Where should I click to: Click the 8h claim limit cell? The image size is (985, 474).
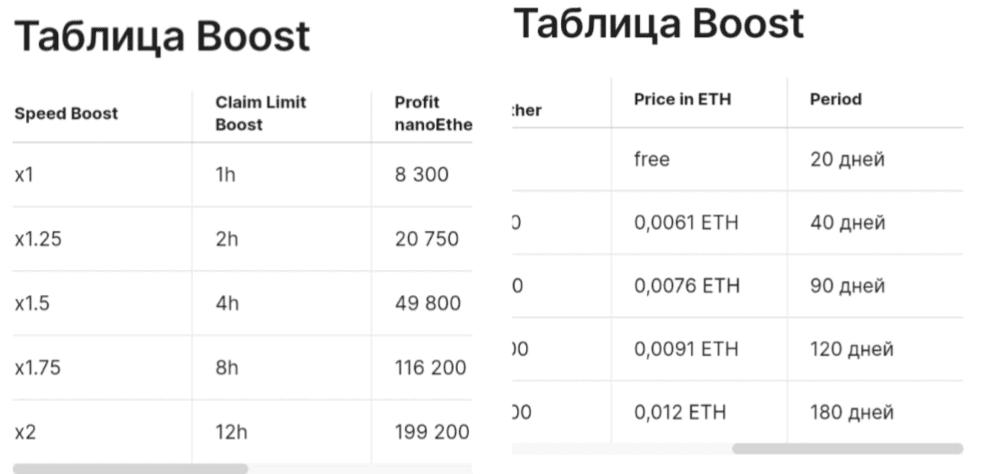pyautogui.click(x=227, y=368)
